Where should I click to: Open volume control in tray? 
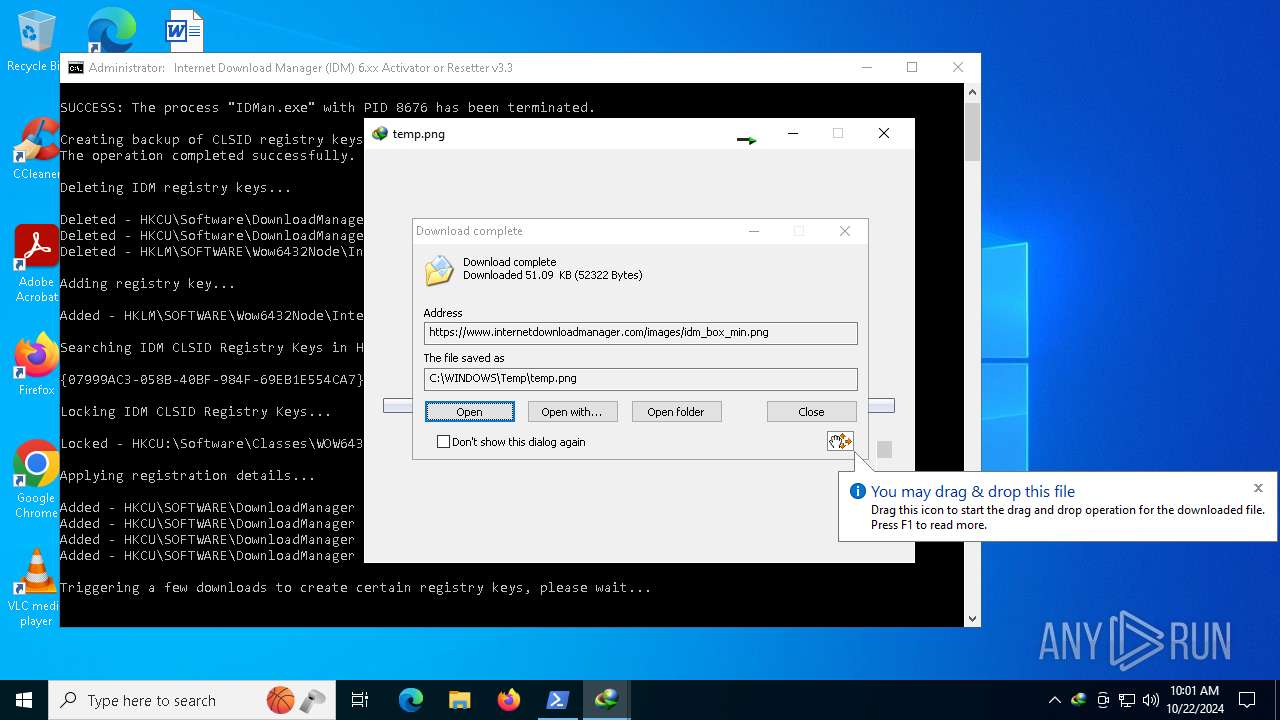1151,700
